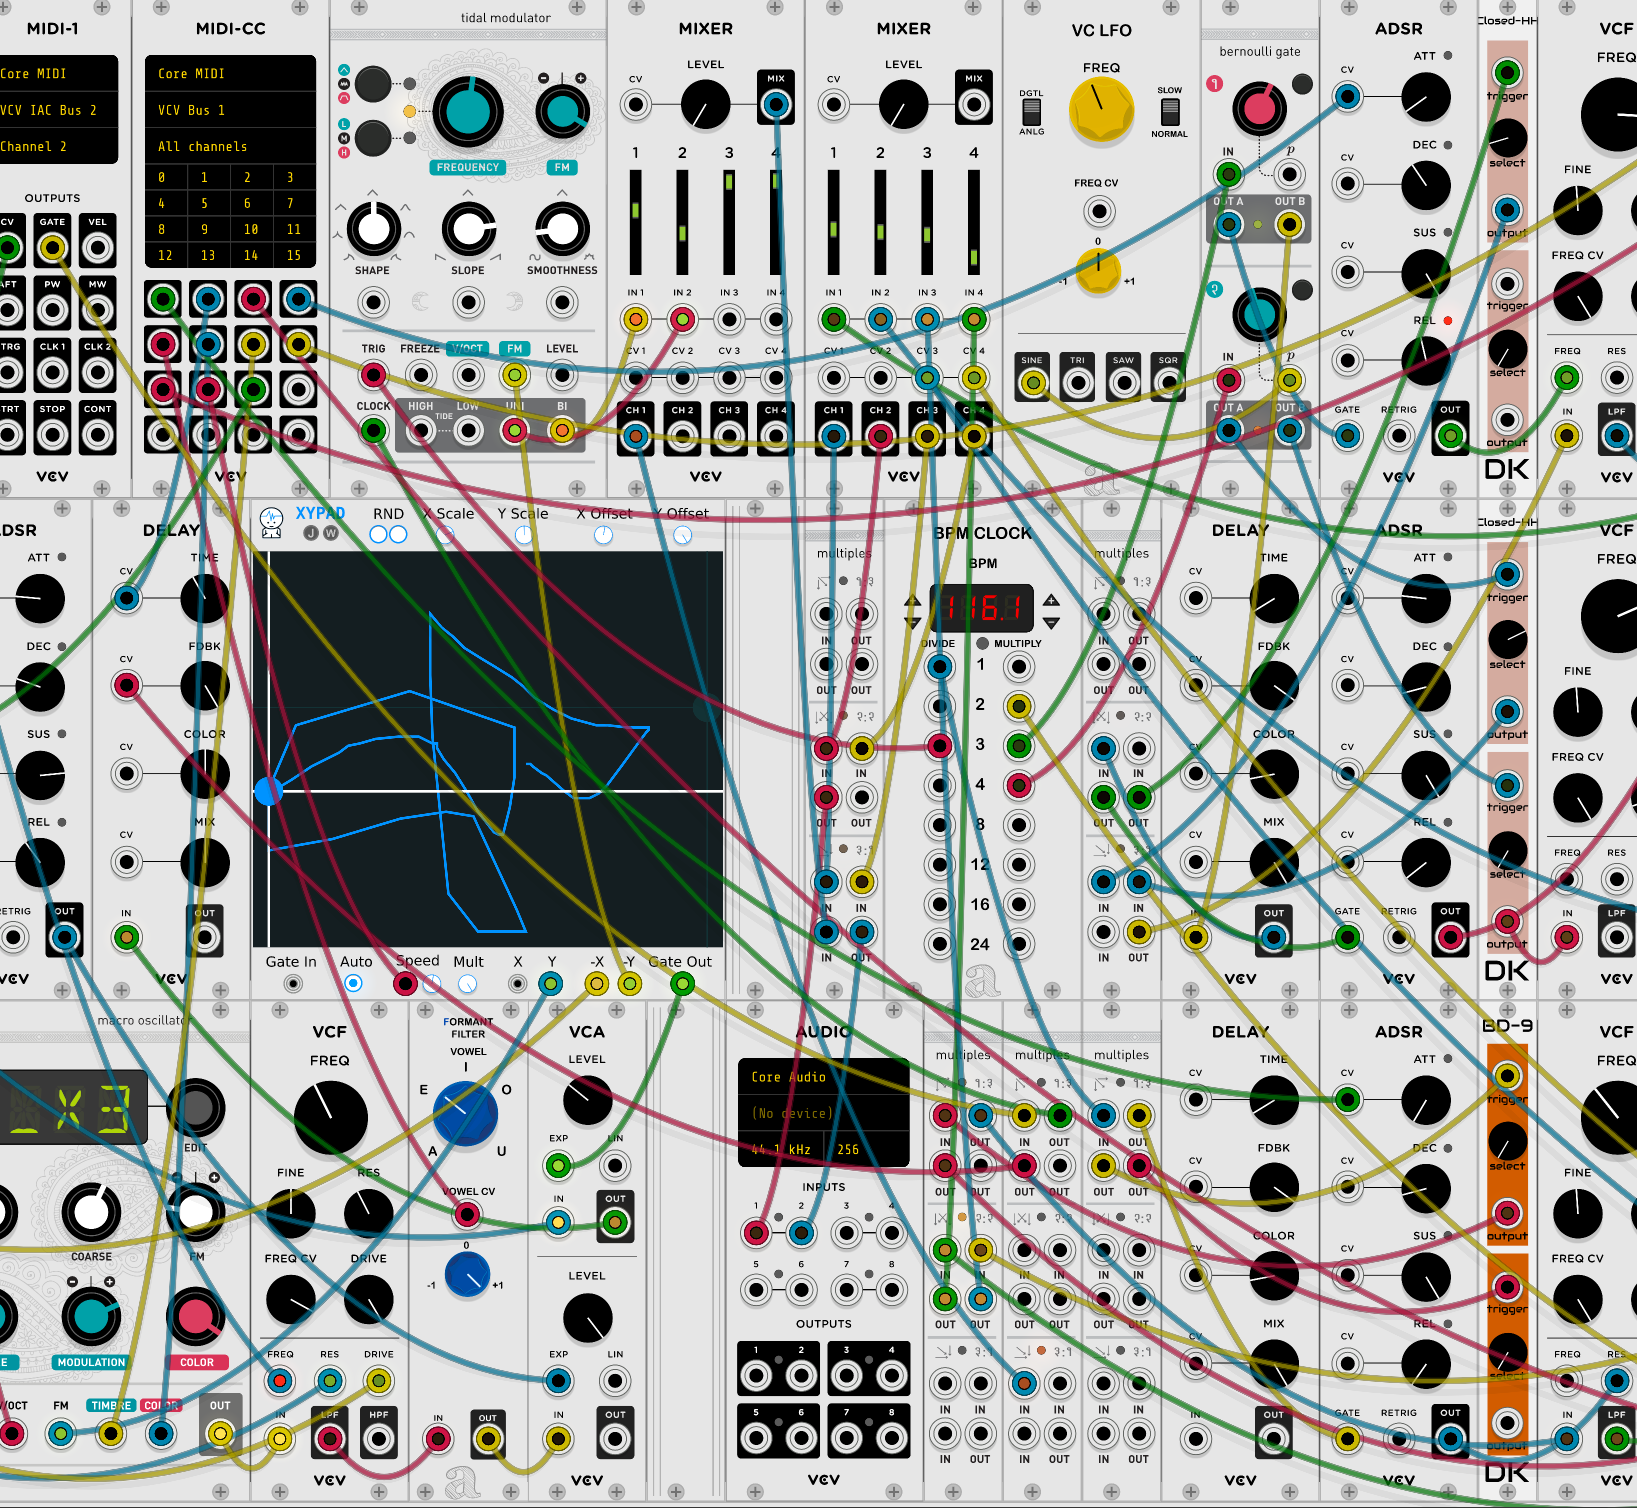Image resolution: width=1637 pixels, height=1508 pixels.
Task: Click the Formant Filter blue VOWEL knob
Action: [465, 1113]
